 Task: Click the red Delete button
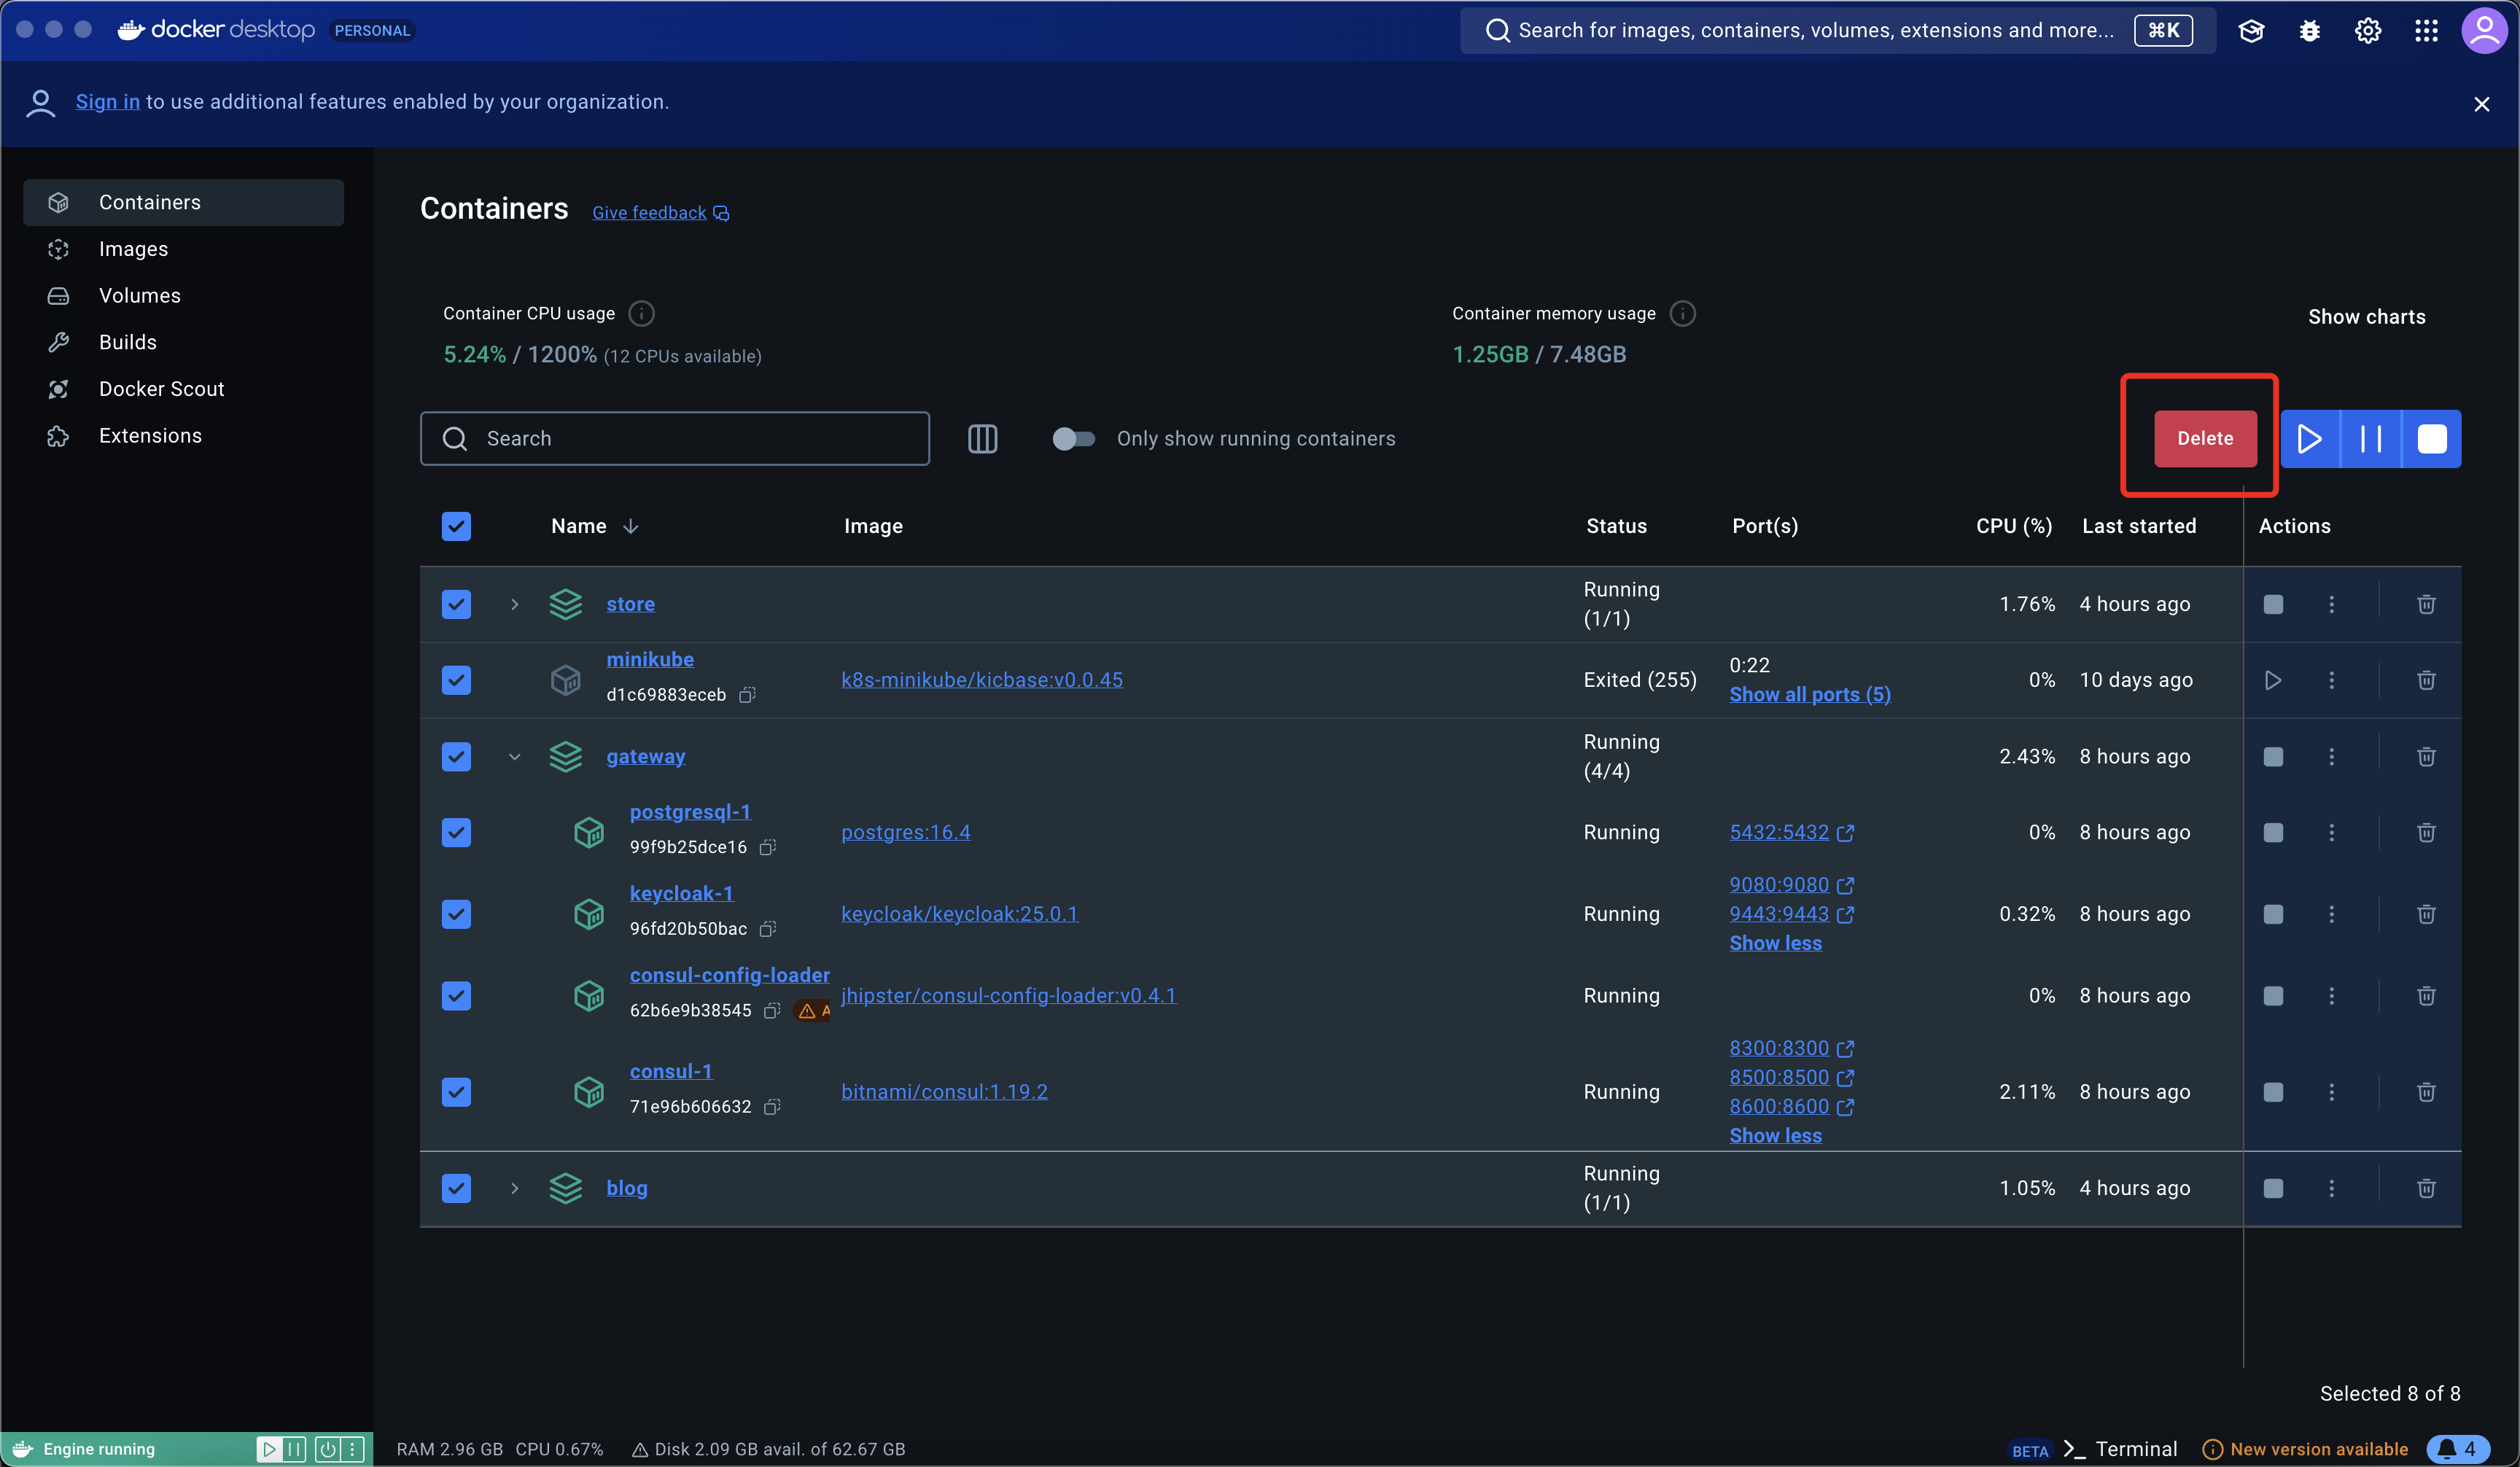2204,438
